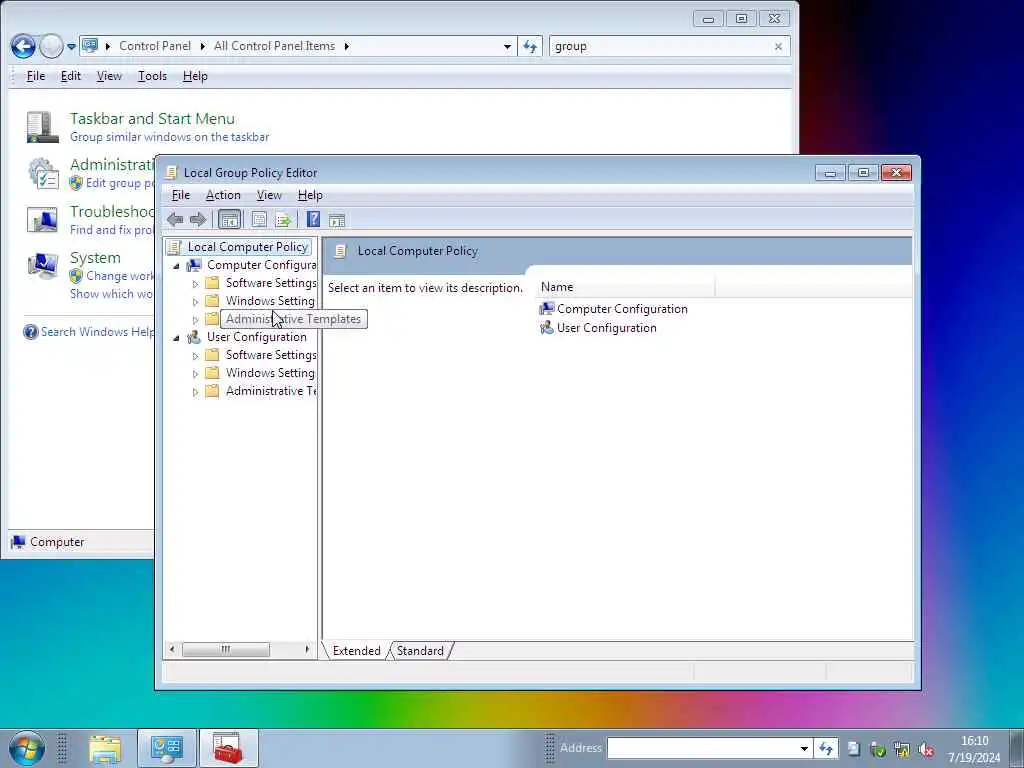This screenshot has width=1024, height=768.
Task: Open Edit menu in Control Panel window
Action: pos(71,76)
